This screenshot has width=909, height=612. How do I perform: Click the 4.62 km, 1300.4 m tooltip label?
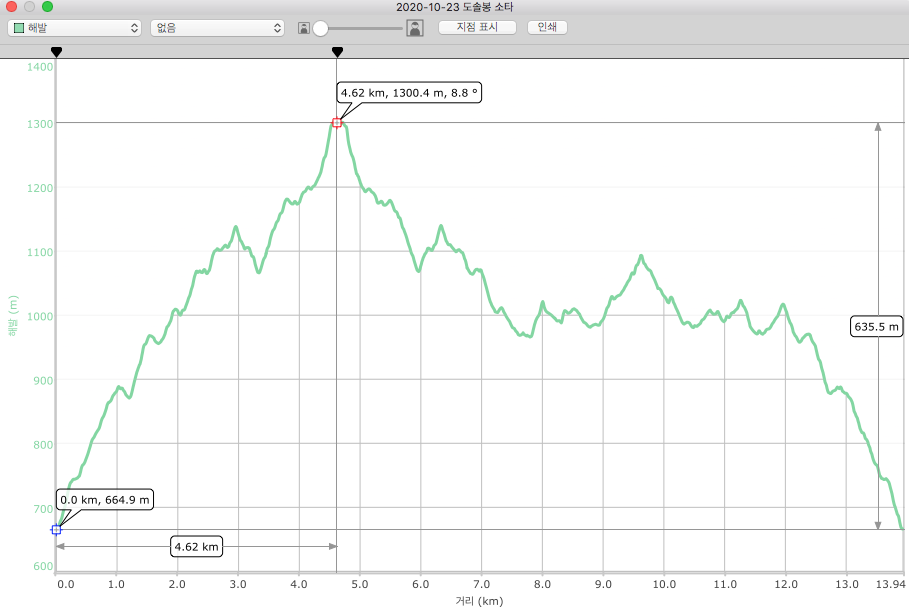click(410, 92)
